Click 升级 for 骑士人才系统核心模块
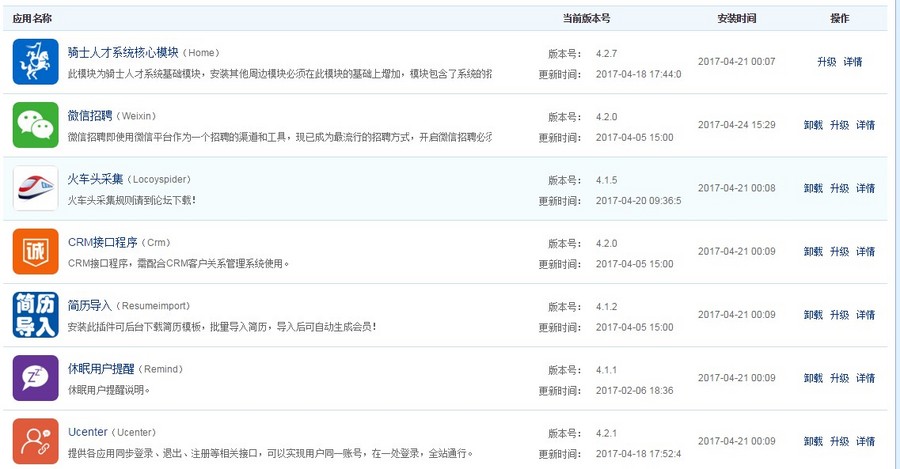This screenshot has width=900, height=469. 827,61
